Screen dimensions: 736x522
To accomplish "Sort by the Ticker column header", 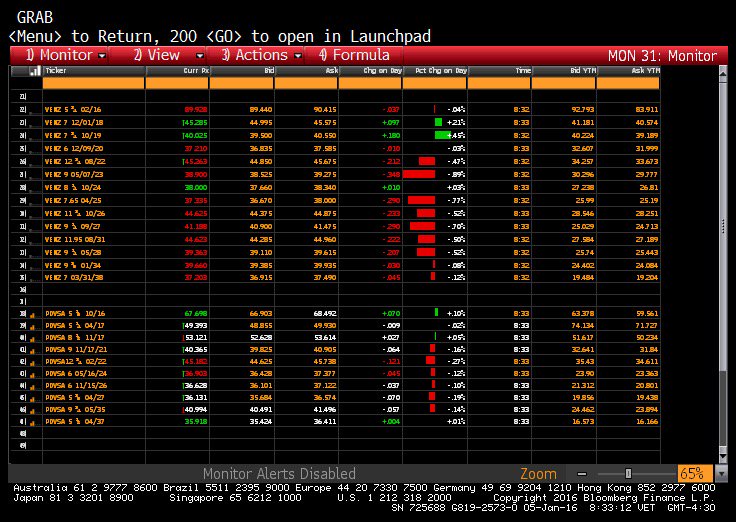I will pyautogui.click(x=94, y=71).
